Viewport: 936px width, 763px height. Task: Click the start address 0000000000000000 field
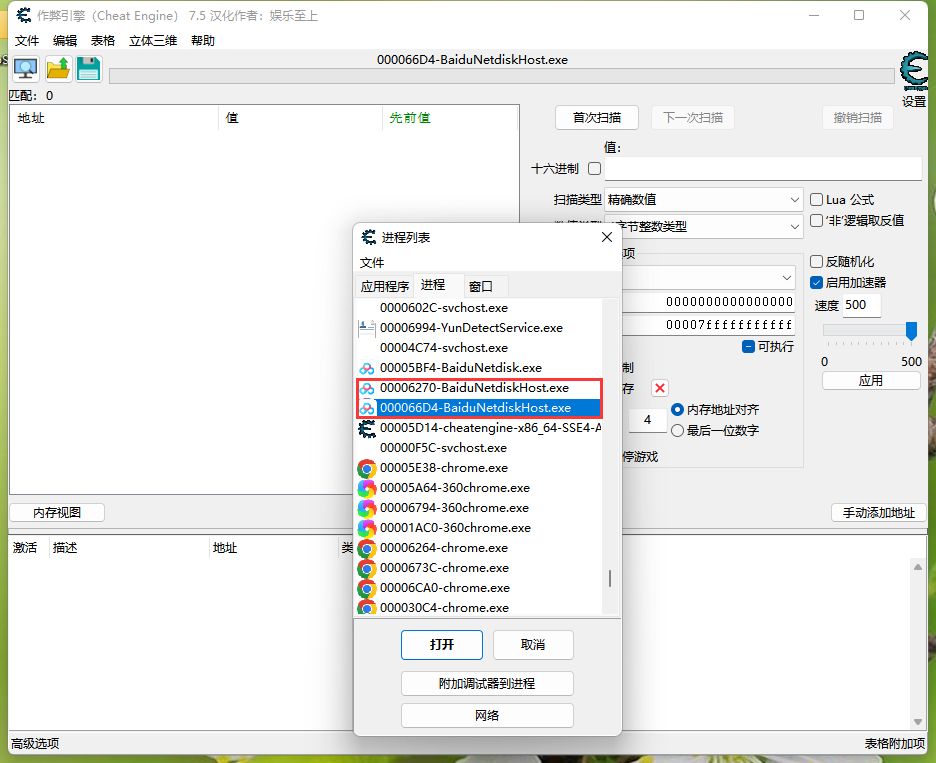709,302
